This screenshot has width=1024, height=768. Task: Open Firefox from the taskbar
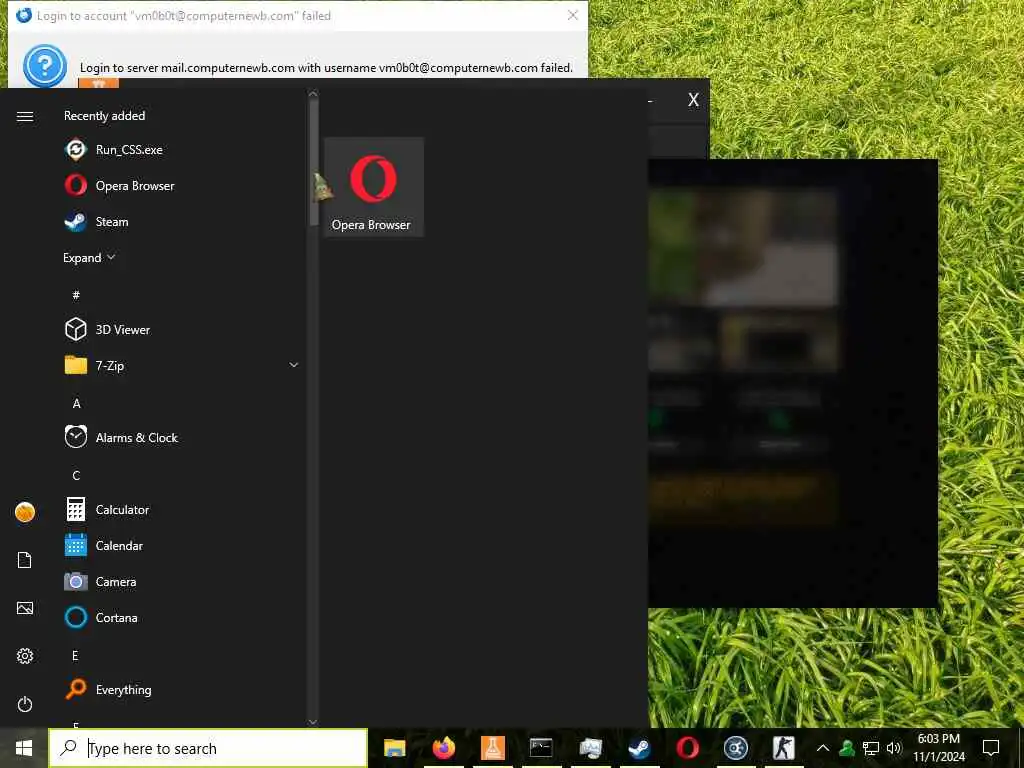[x=443, y=748]
